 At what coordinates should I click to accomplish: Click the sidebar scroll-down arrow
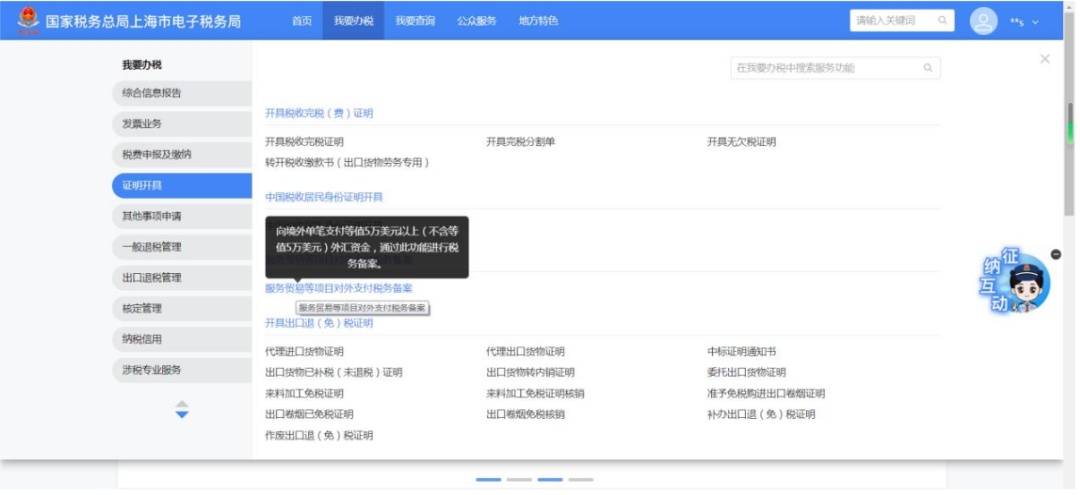tap(182, 415)
